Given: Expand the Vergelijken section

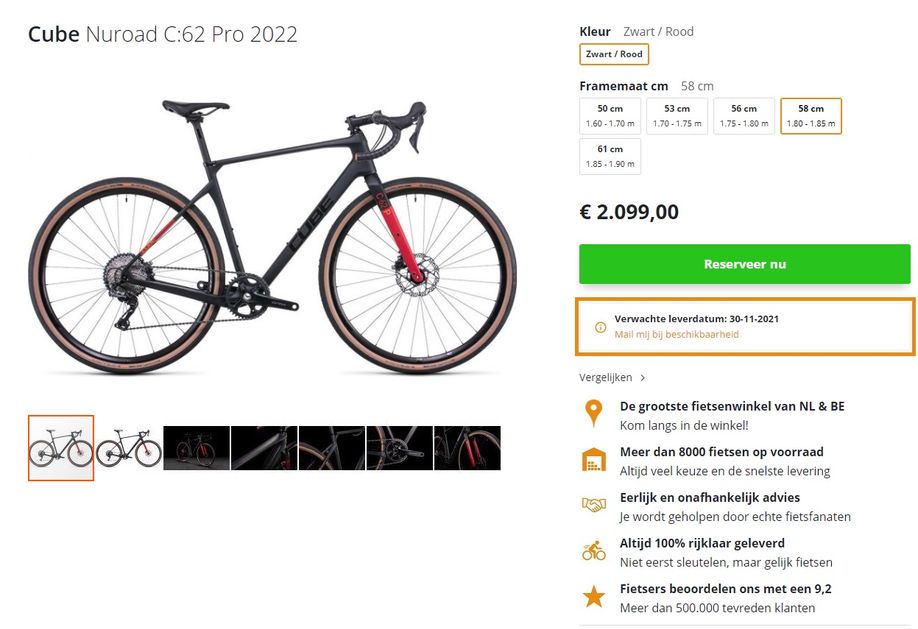Looking at the screenshot, I should pyautogui.click(x=608, y=377).
